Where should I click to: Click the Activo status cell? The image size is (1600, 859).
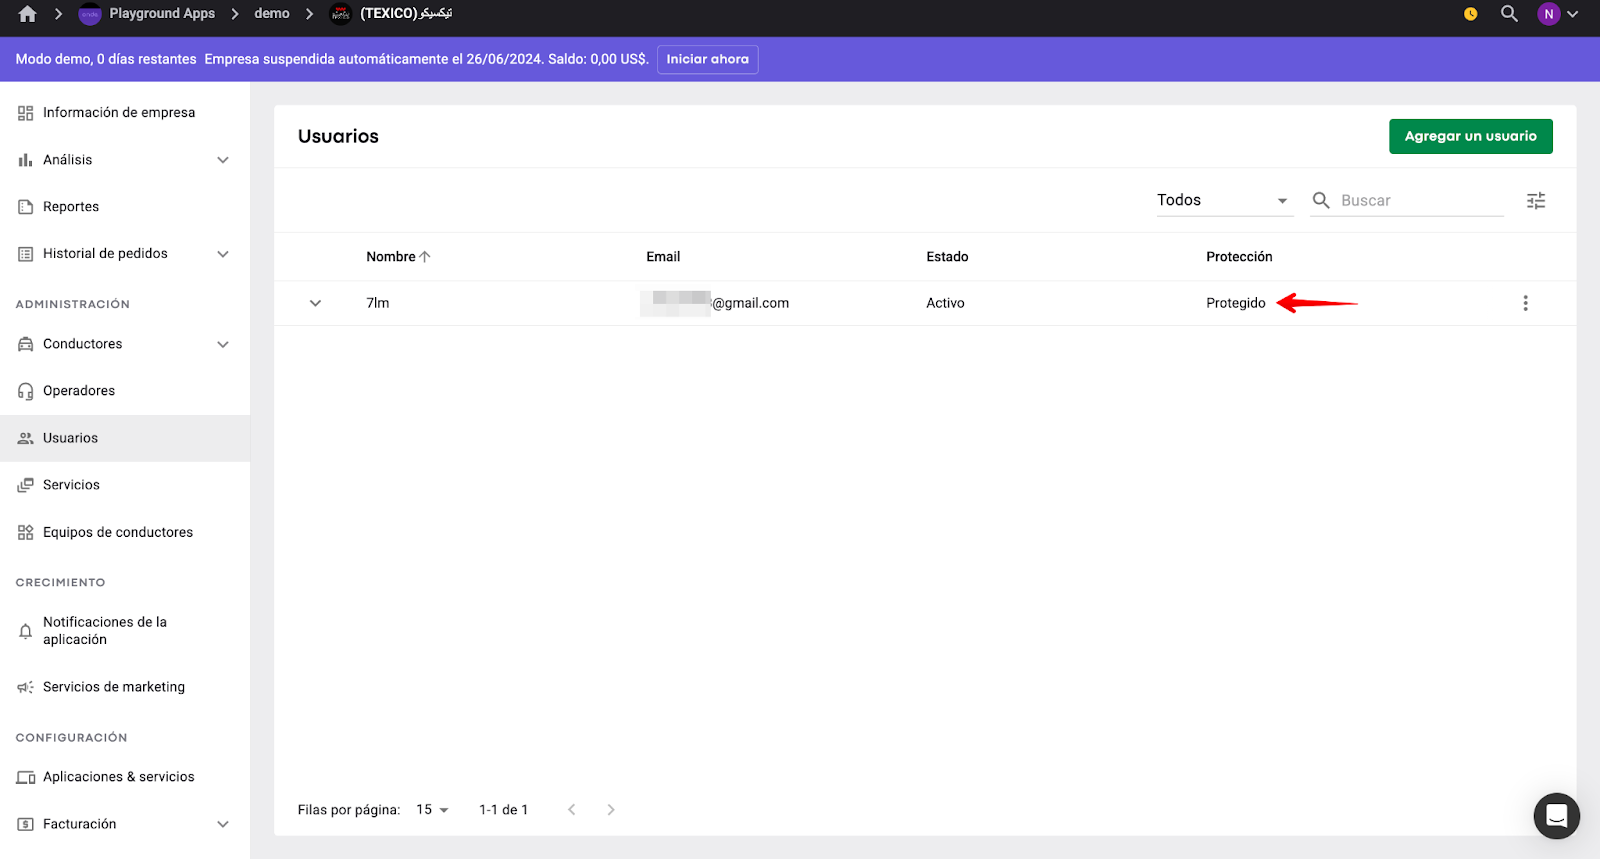pyautogui.click(x=945, y=303)
